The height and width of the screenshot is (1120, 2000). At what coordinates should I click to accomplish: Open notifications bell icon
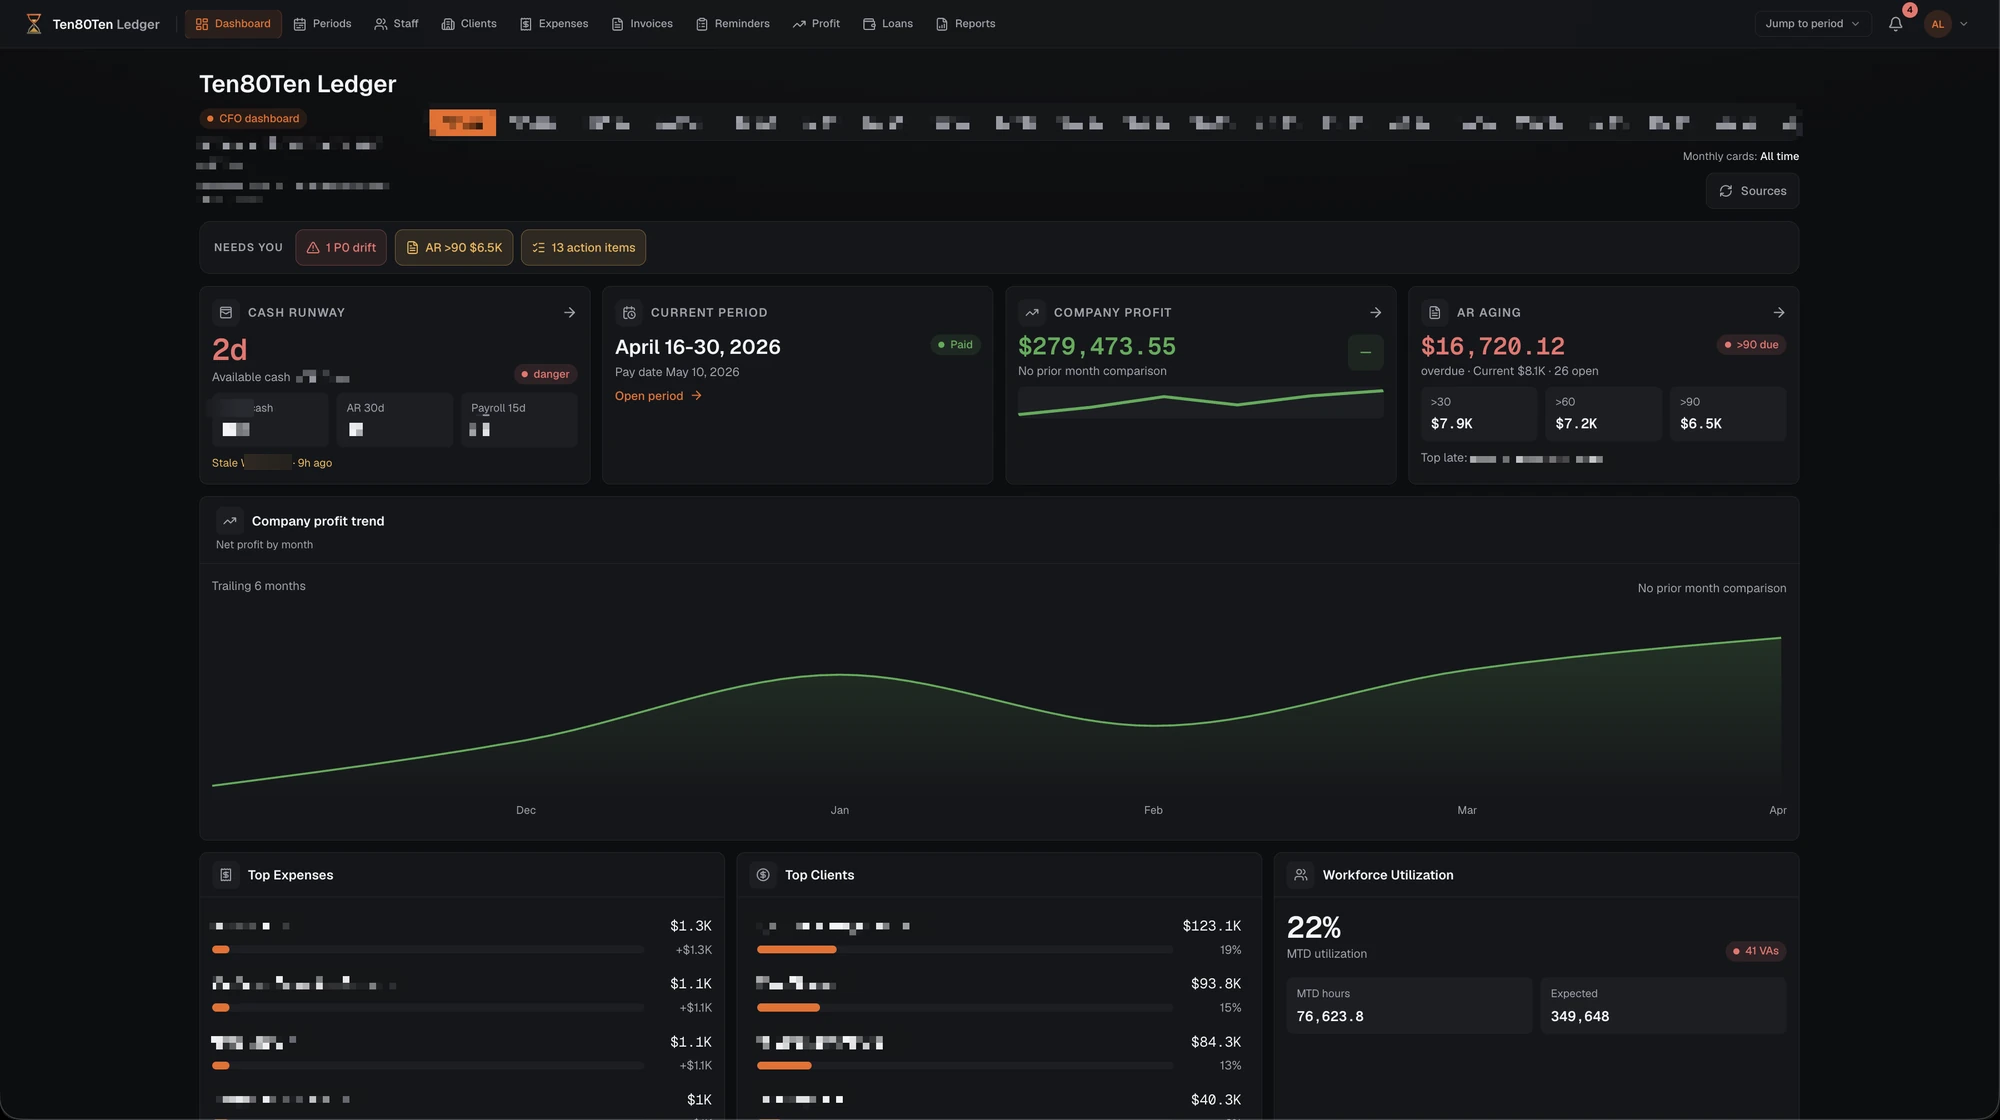pos(1895,24)
